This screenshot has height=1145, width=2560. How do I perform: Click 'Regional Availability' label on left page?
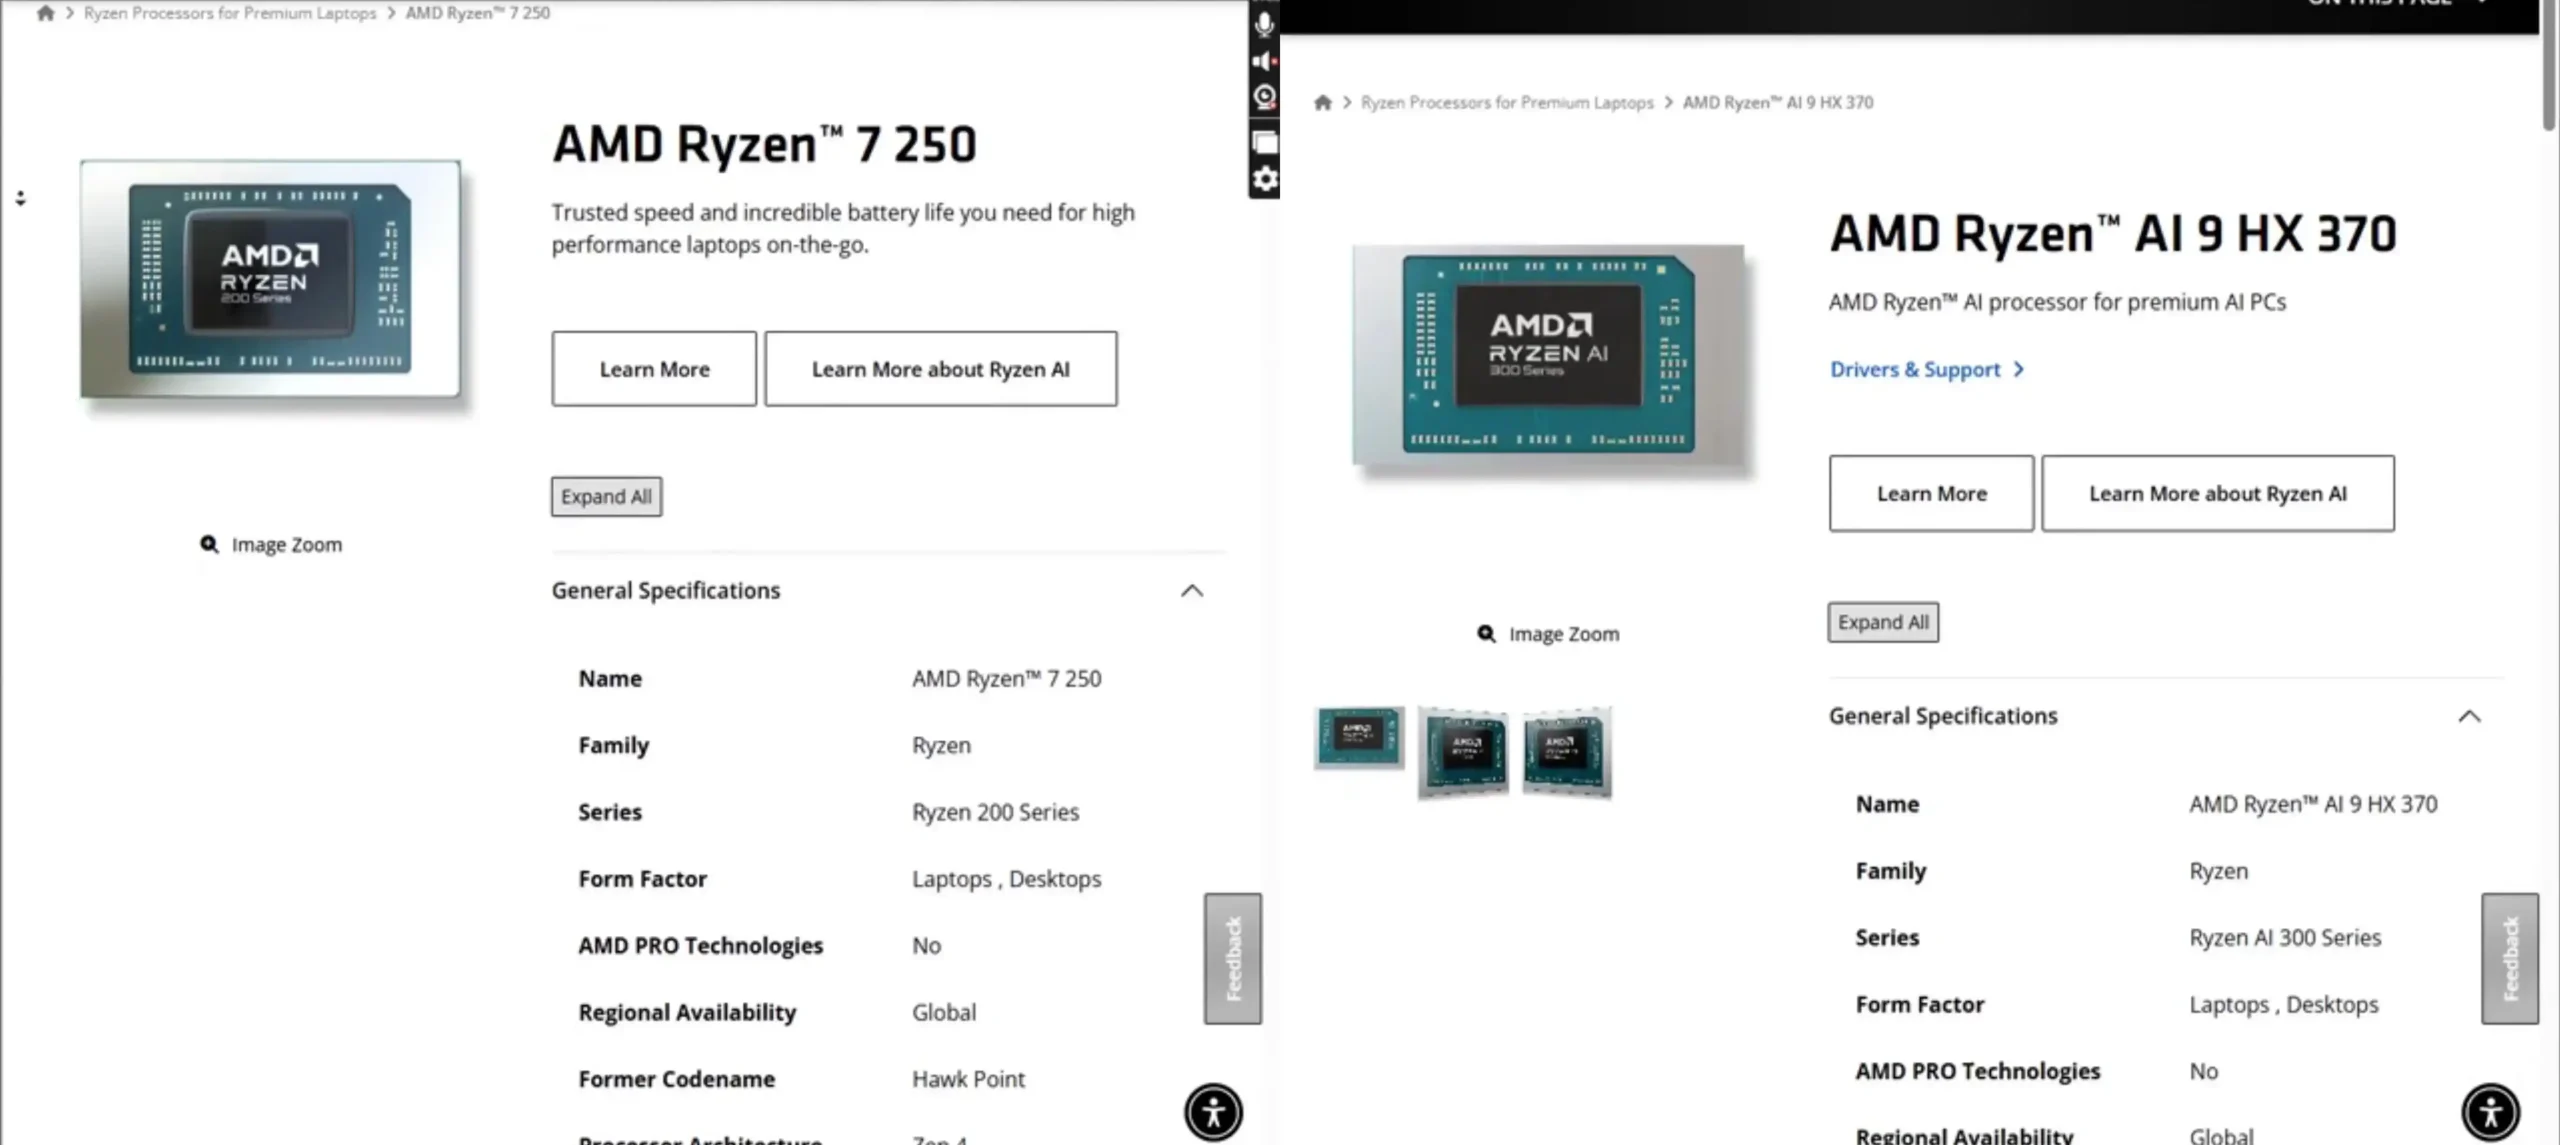point(687,1012)
